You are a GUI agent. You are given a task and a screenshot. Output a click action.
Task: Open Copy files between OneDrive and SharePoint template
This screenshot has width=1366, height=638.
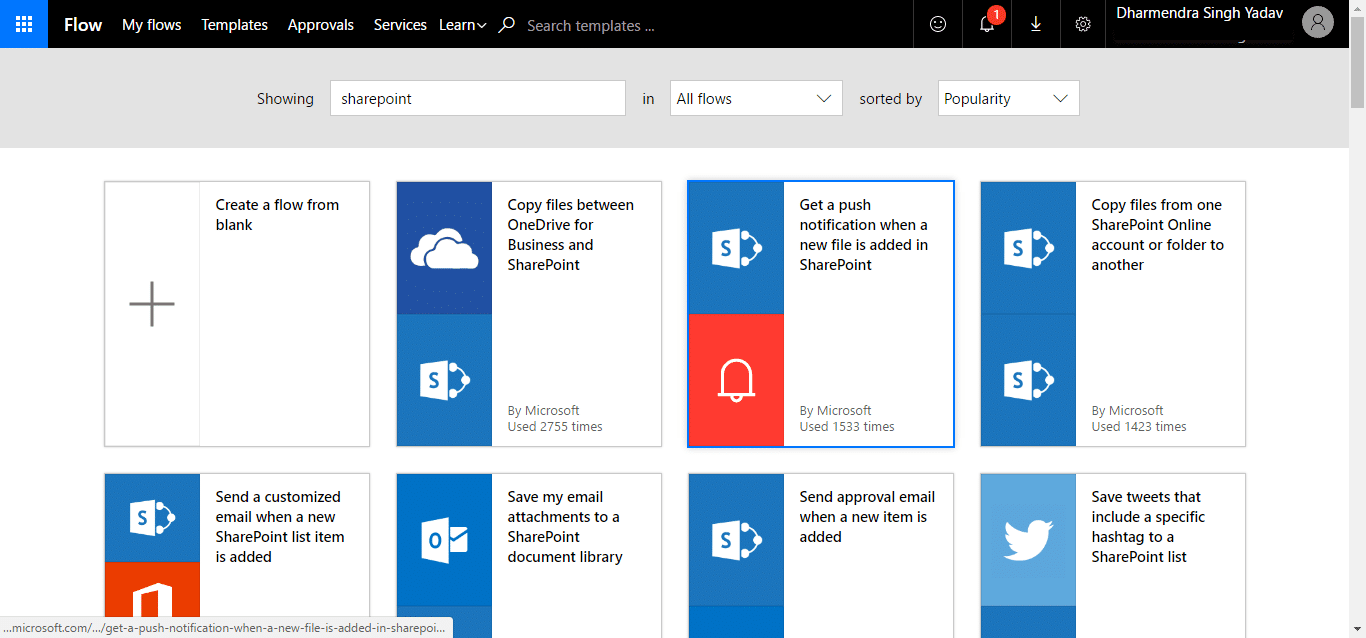[x=529, y=314]
